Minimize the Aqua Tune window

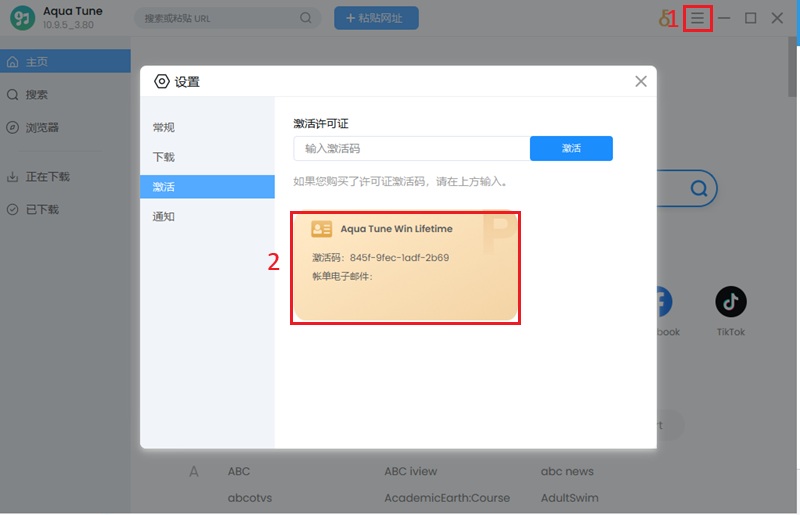point(724,18)
